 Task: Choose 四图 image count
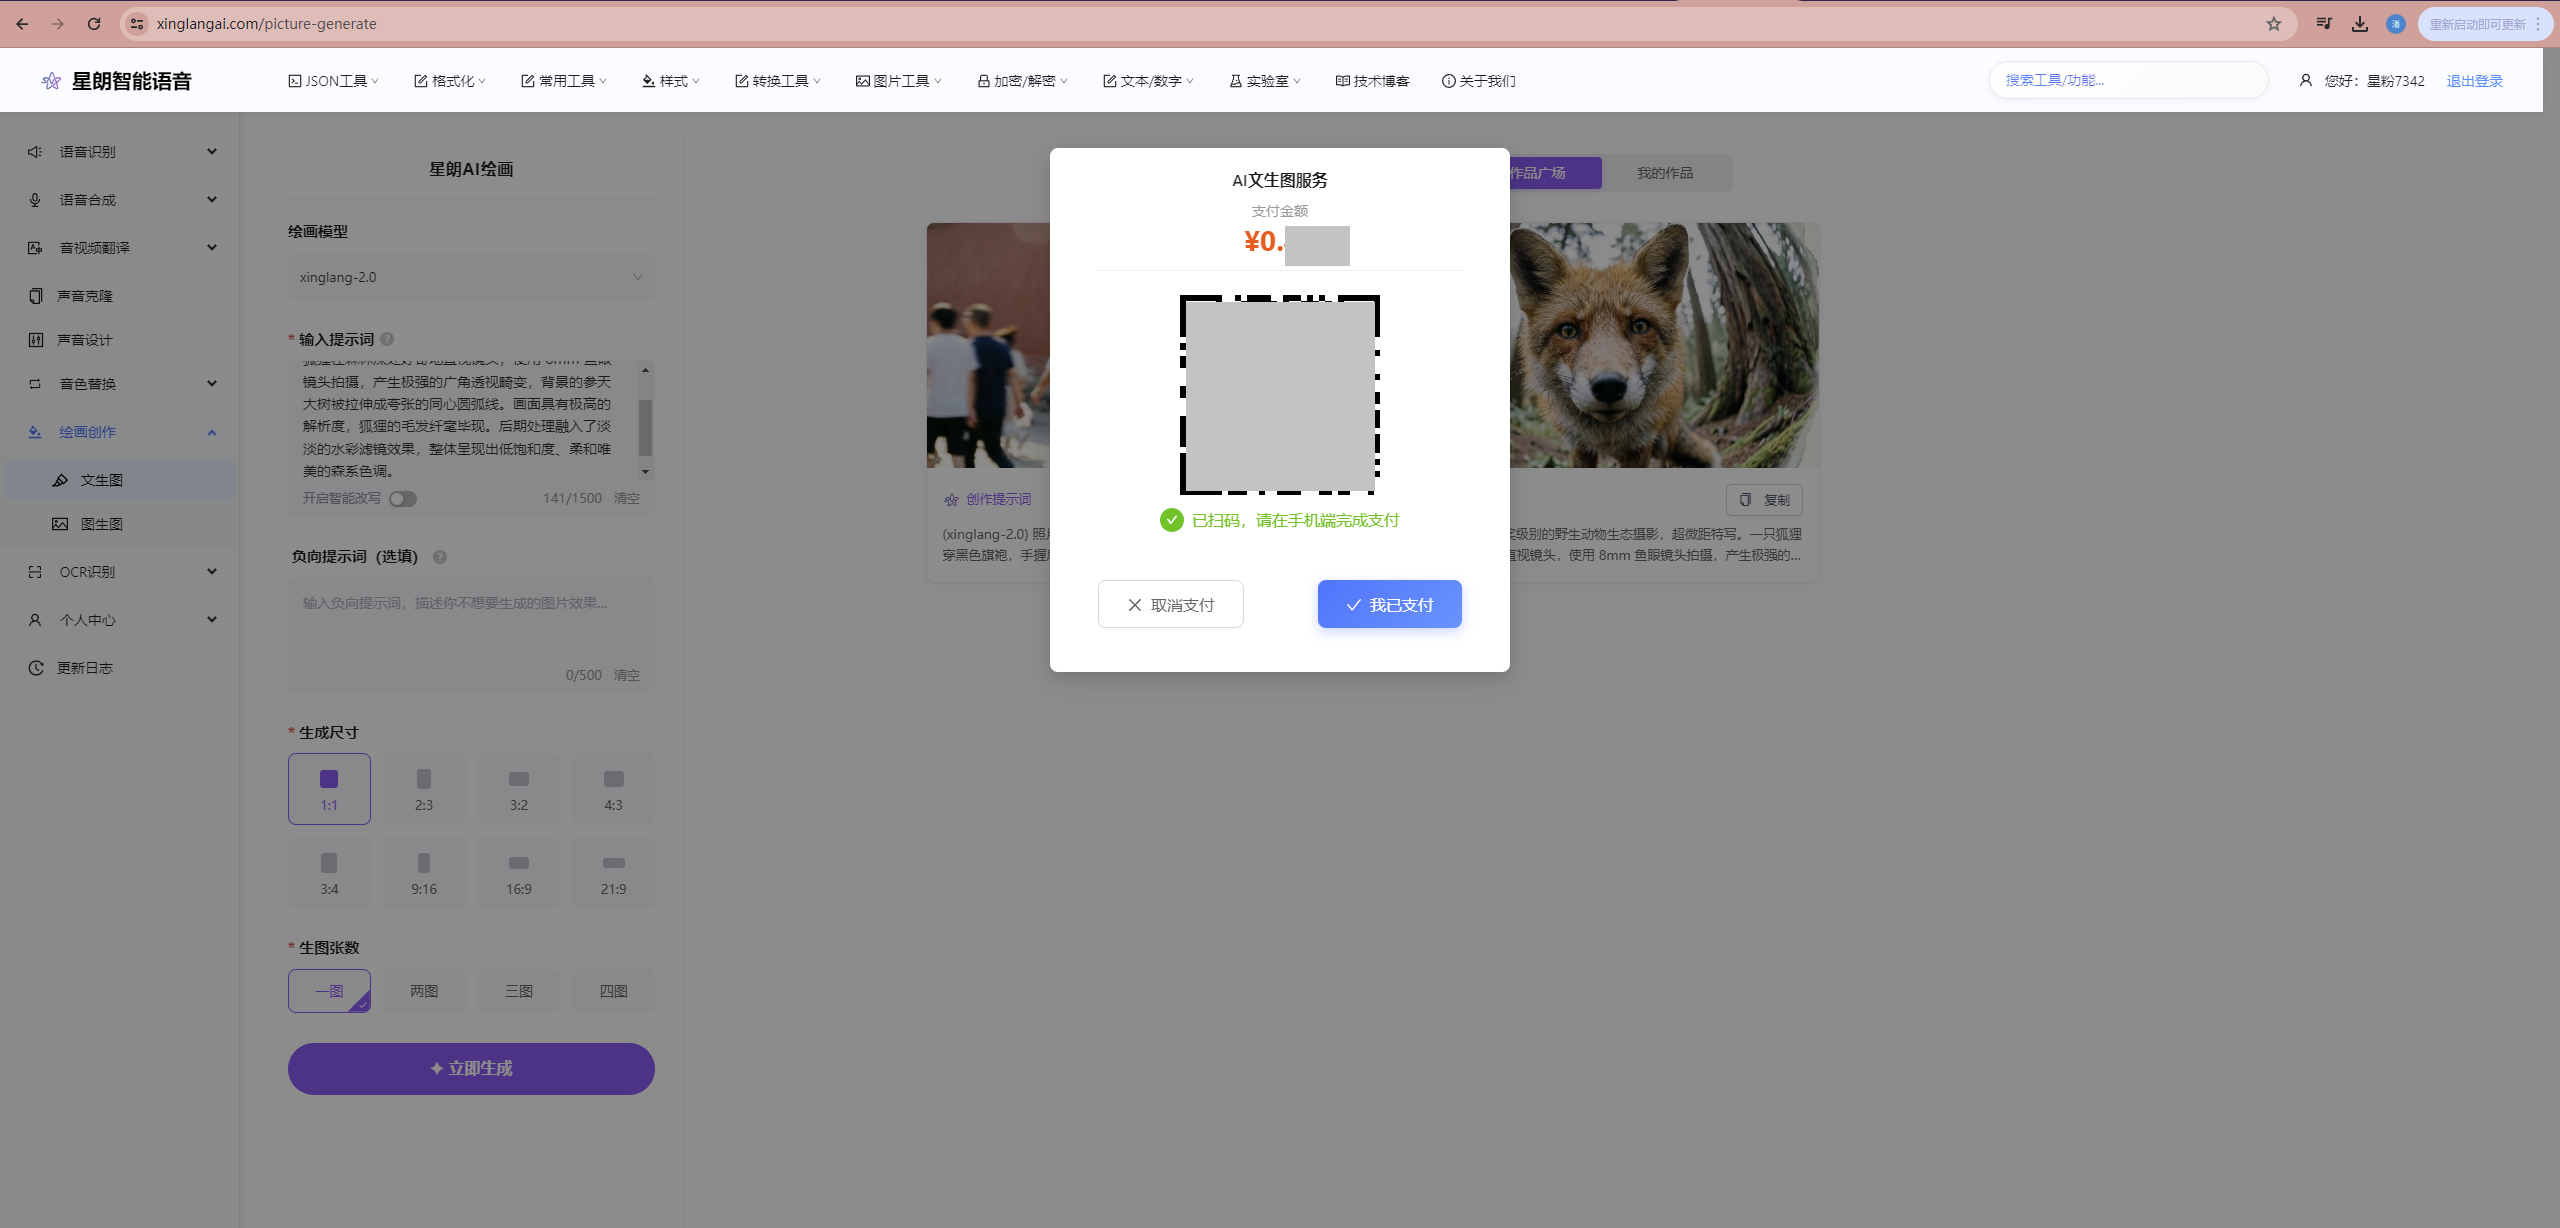point(613,991)
